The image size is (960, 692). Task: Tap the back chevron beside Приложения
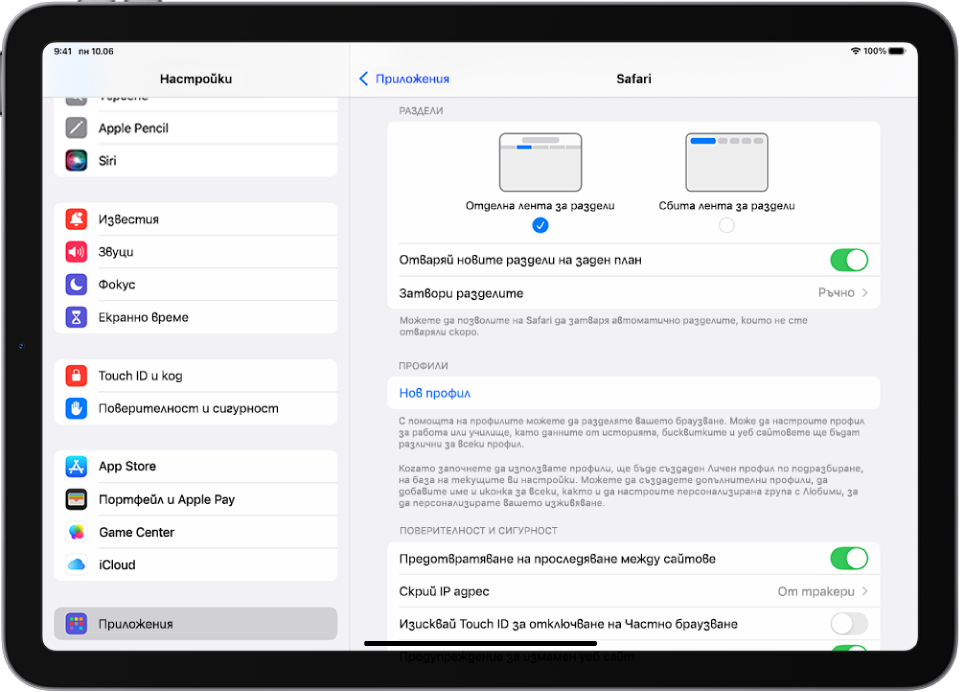[364, 78]
